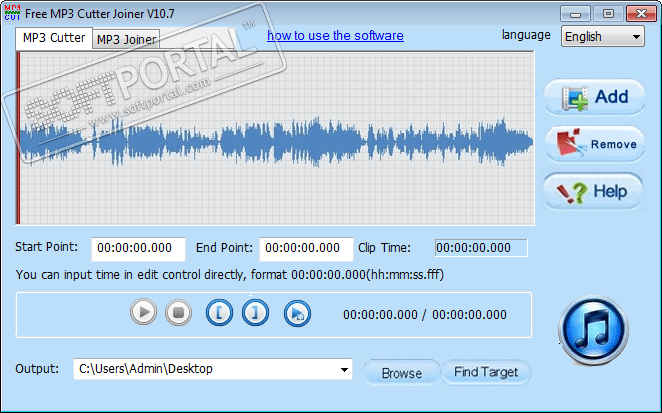Remove the loaded audio file

593,144
